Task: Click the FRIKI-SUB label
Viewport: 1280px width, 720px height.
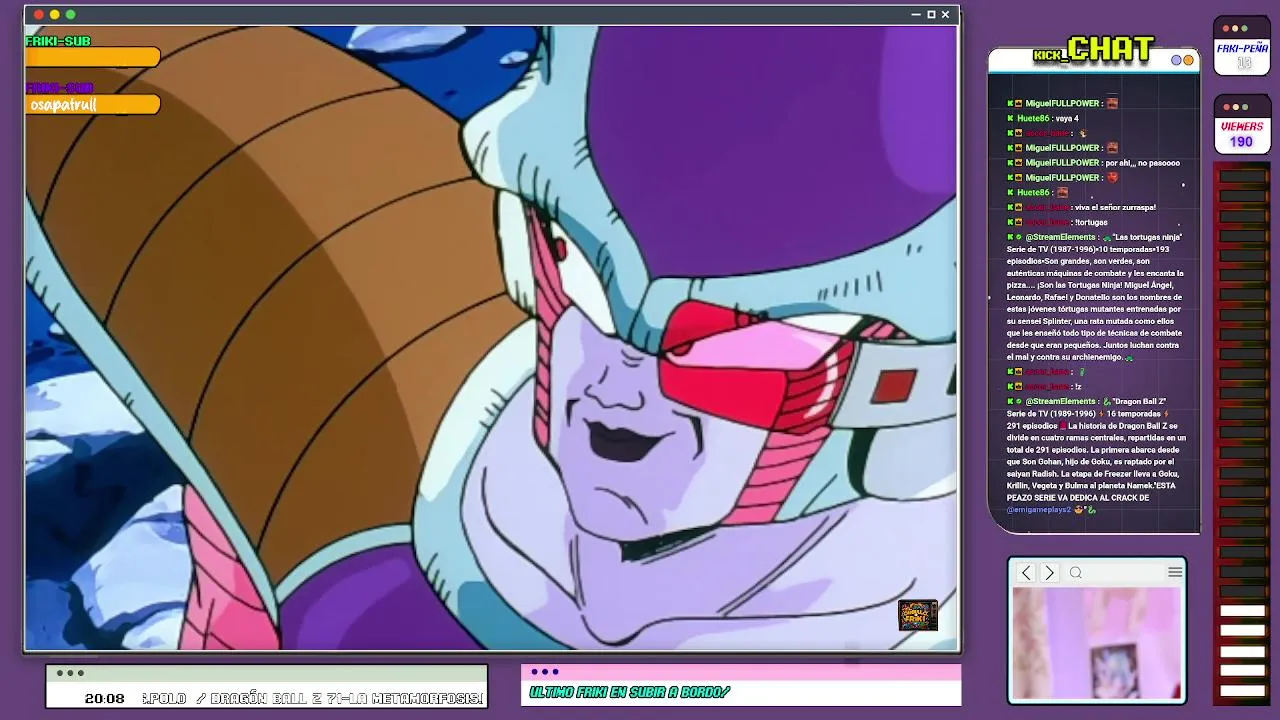Action: (x=58, y=41)
